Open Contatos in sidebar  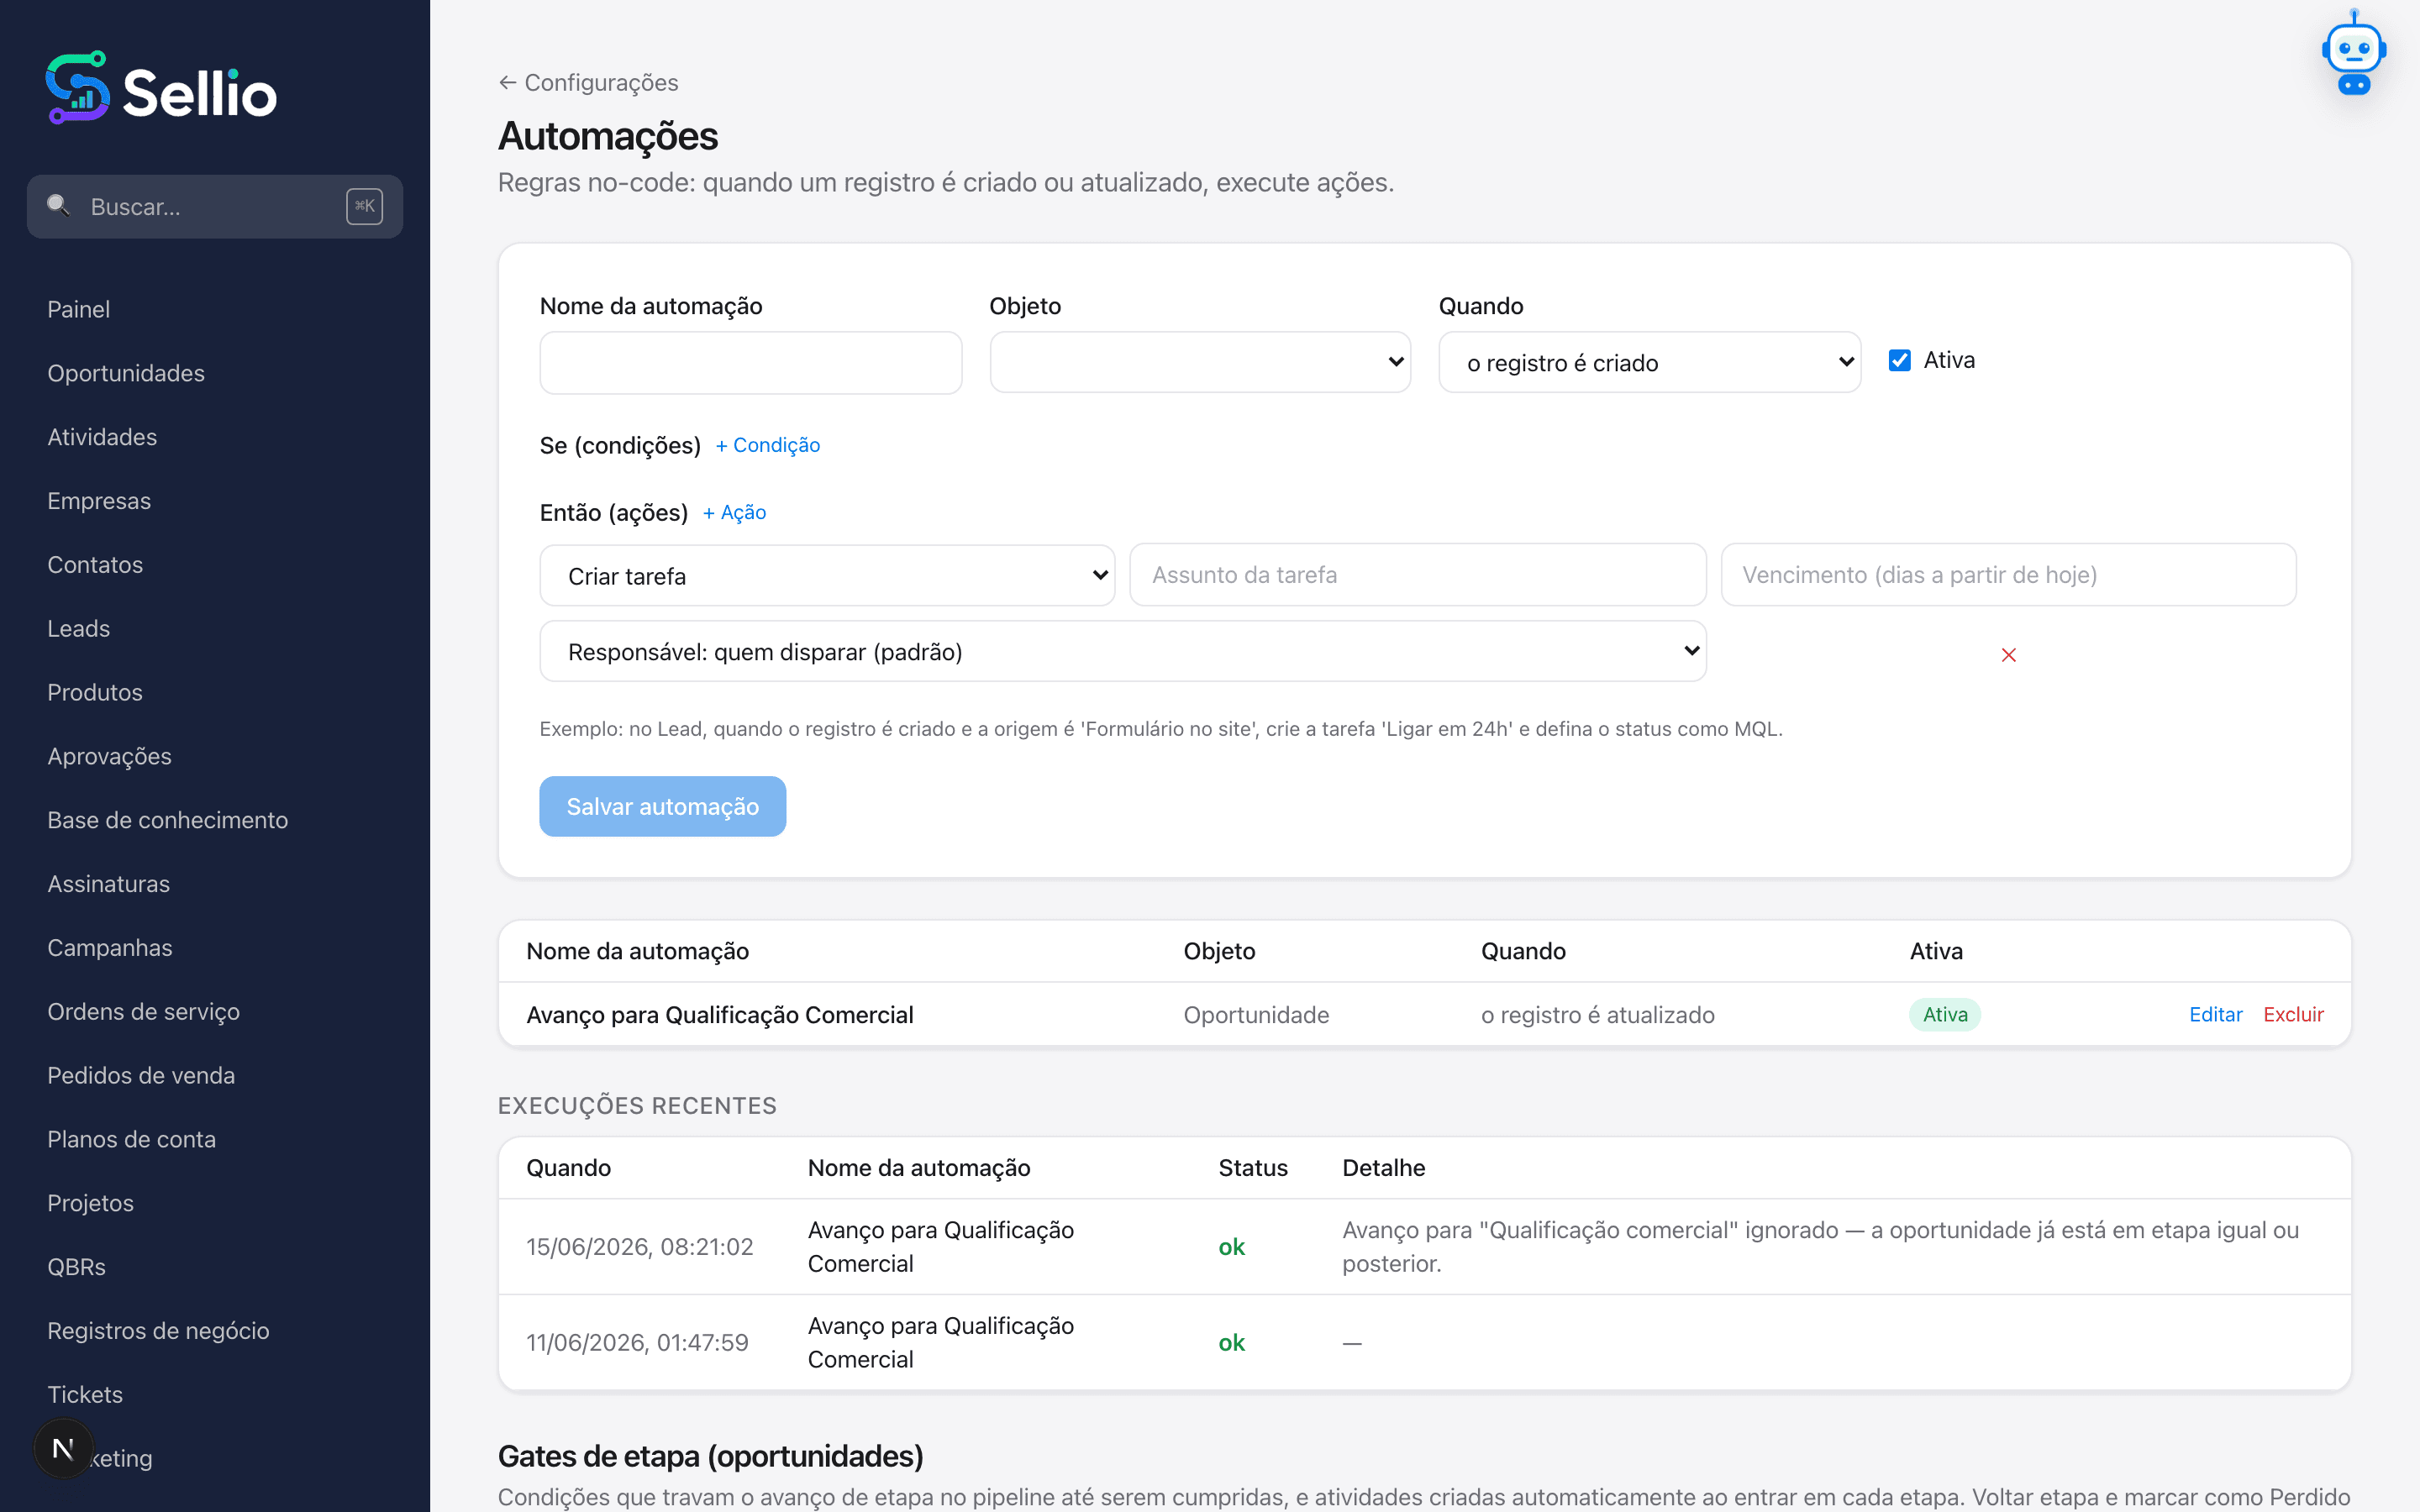[95, 565]
